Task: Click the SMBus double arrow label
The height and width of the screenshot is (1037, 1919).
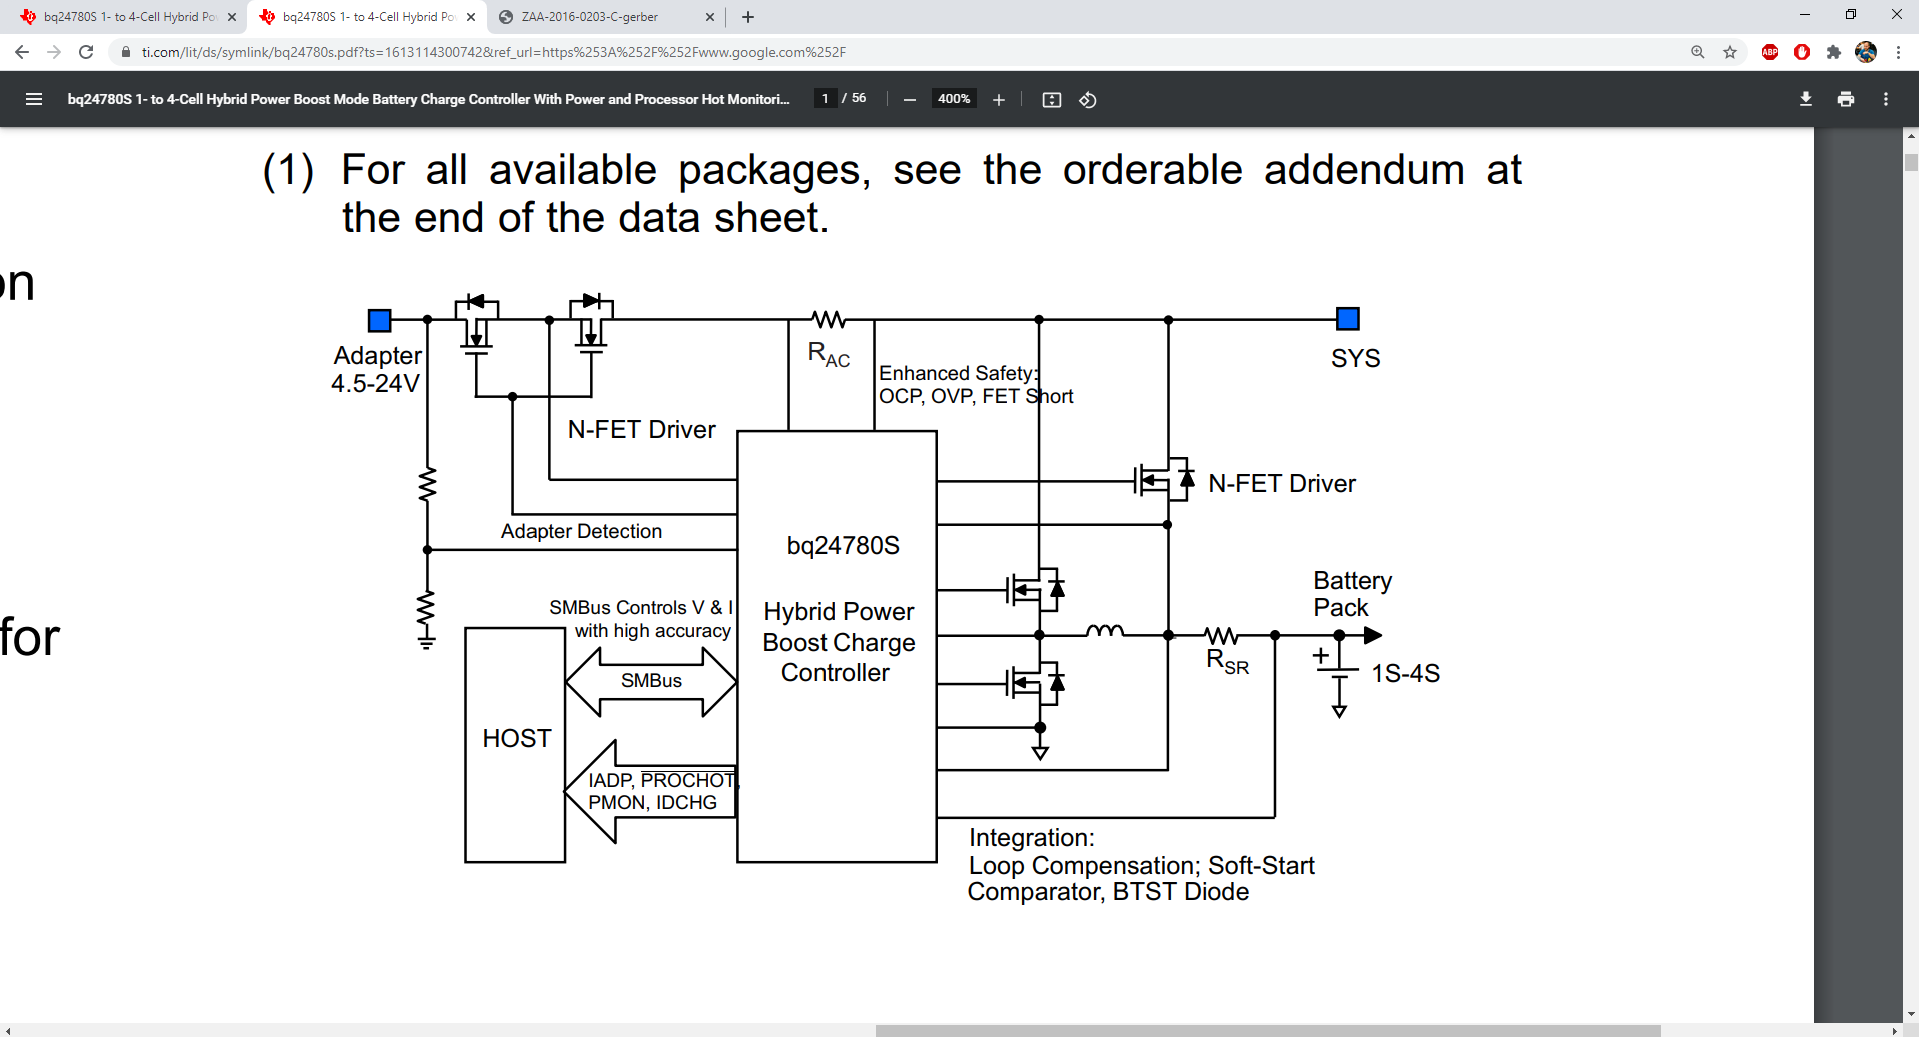Action: 651,681
